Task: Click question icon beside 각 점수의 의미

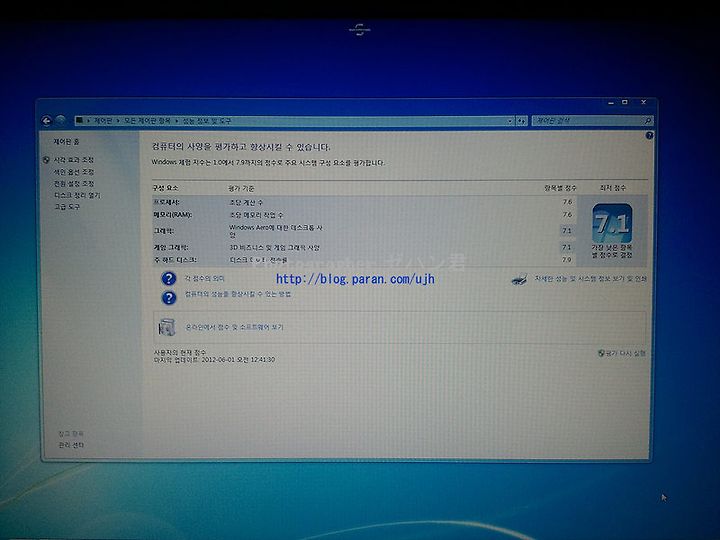Action: click(x=169, y=278)
